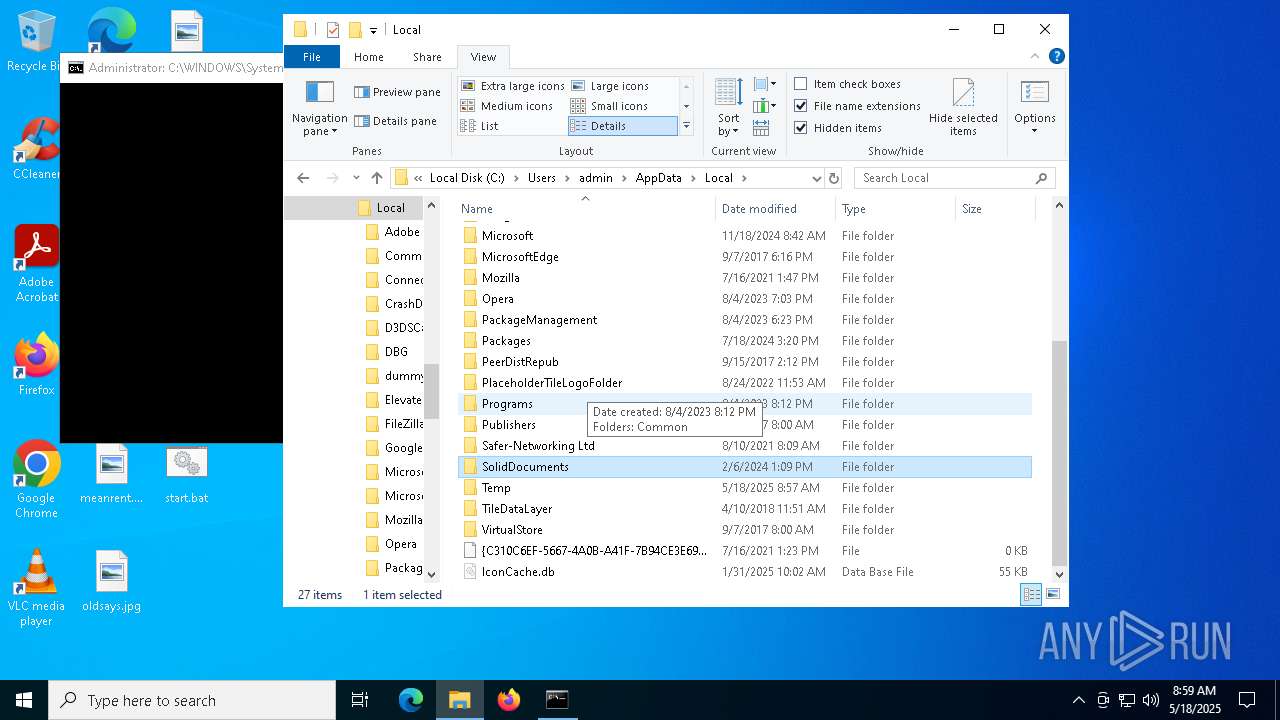The width and height of the screenshot is (1280, 720).
Task: Open the Navigation pane menu
Action: pyautogui.click(x=319, y=109)
